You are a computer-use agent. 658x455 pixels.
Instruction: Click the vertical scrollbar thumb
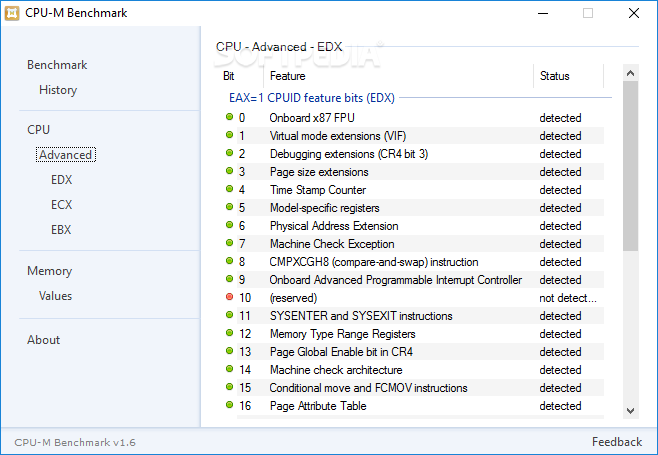click(x=630, y=166)
